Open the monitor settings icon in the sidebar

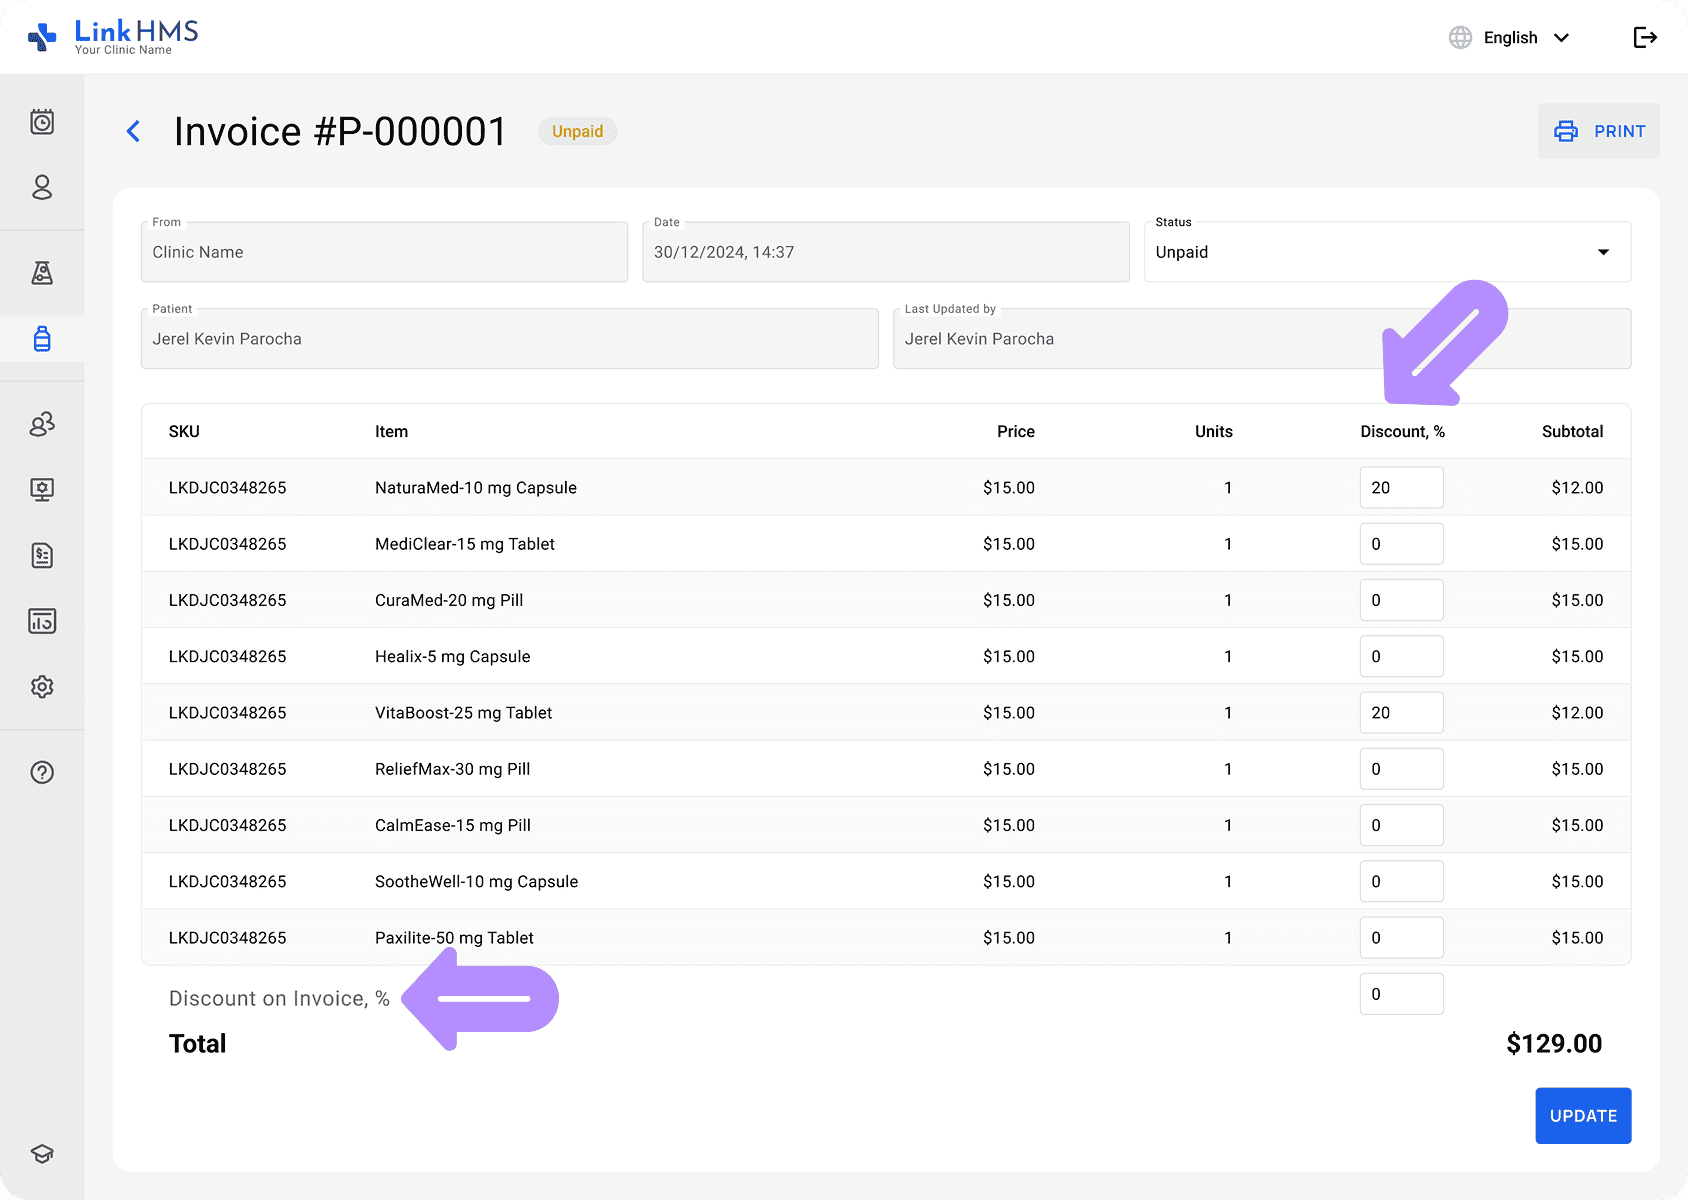pyautogui.click(x=42, y=490)
